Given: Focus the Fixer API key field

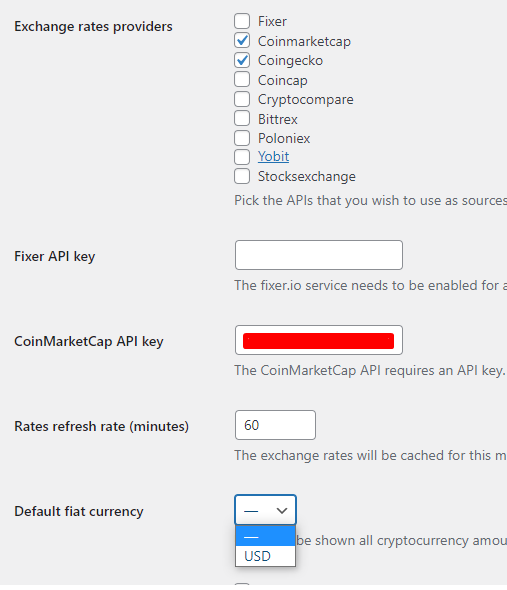Looking at the screenshot, I should coord(319,255).
